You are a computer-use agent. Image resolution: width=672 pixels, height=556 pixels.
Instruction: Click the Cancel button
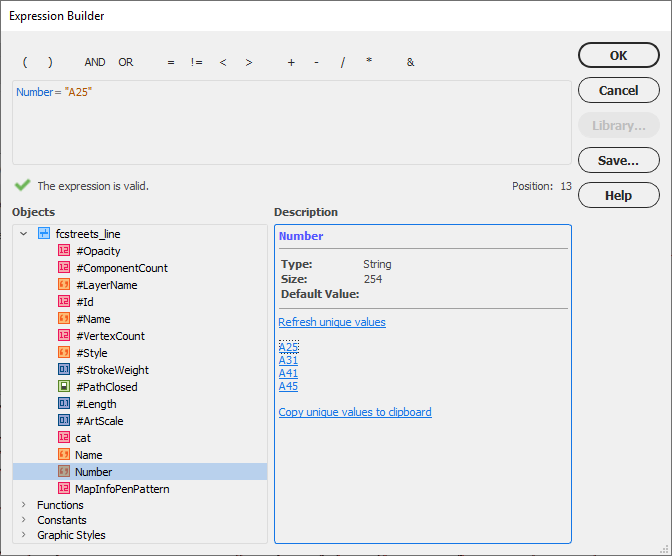click(x=618, y=90)
